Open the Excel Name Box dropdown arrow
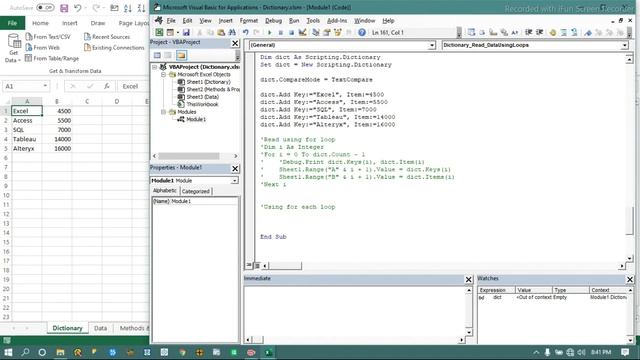640x360 pixels. (45, 86)
